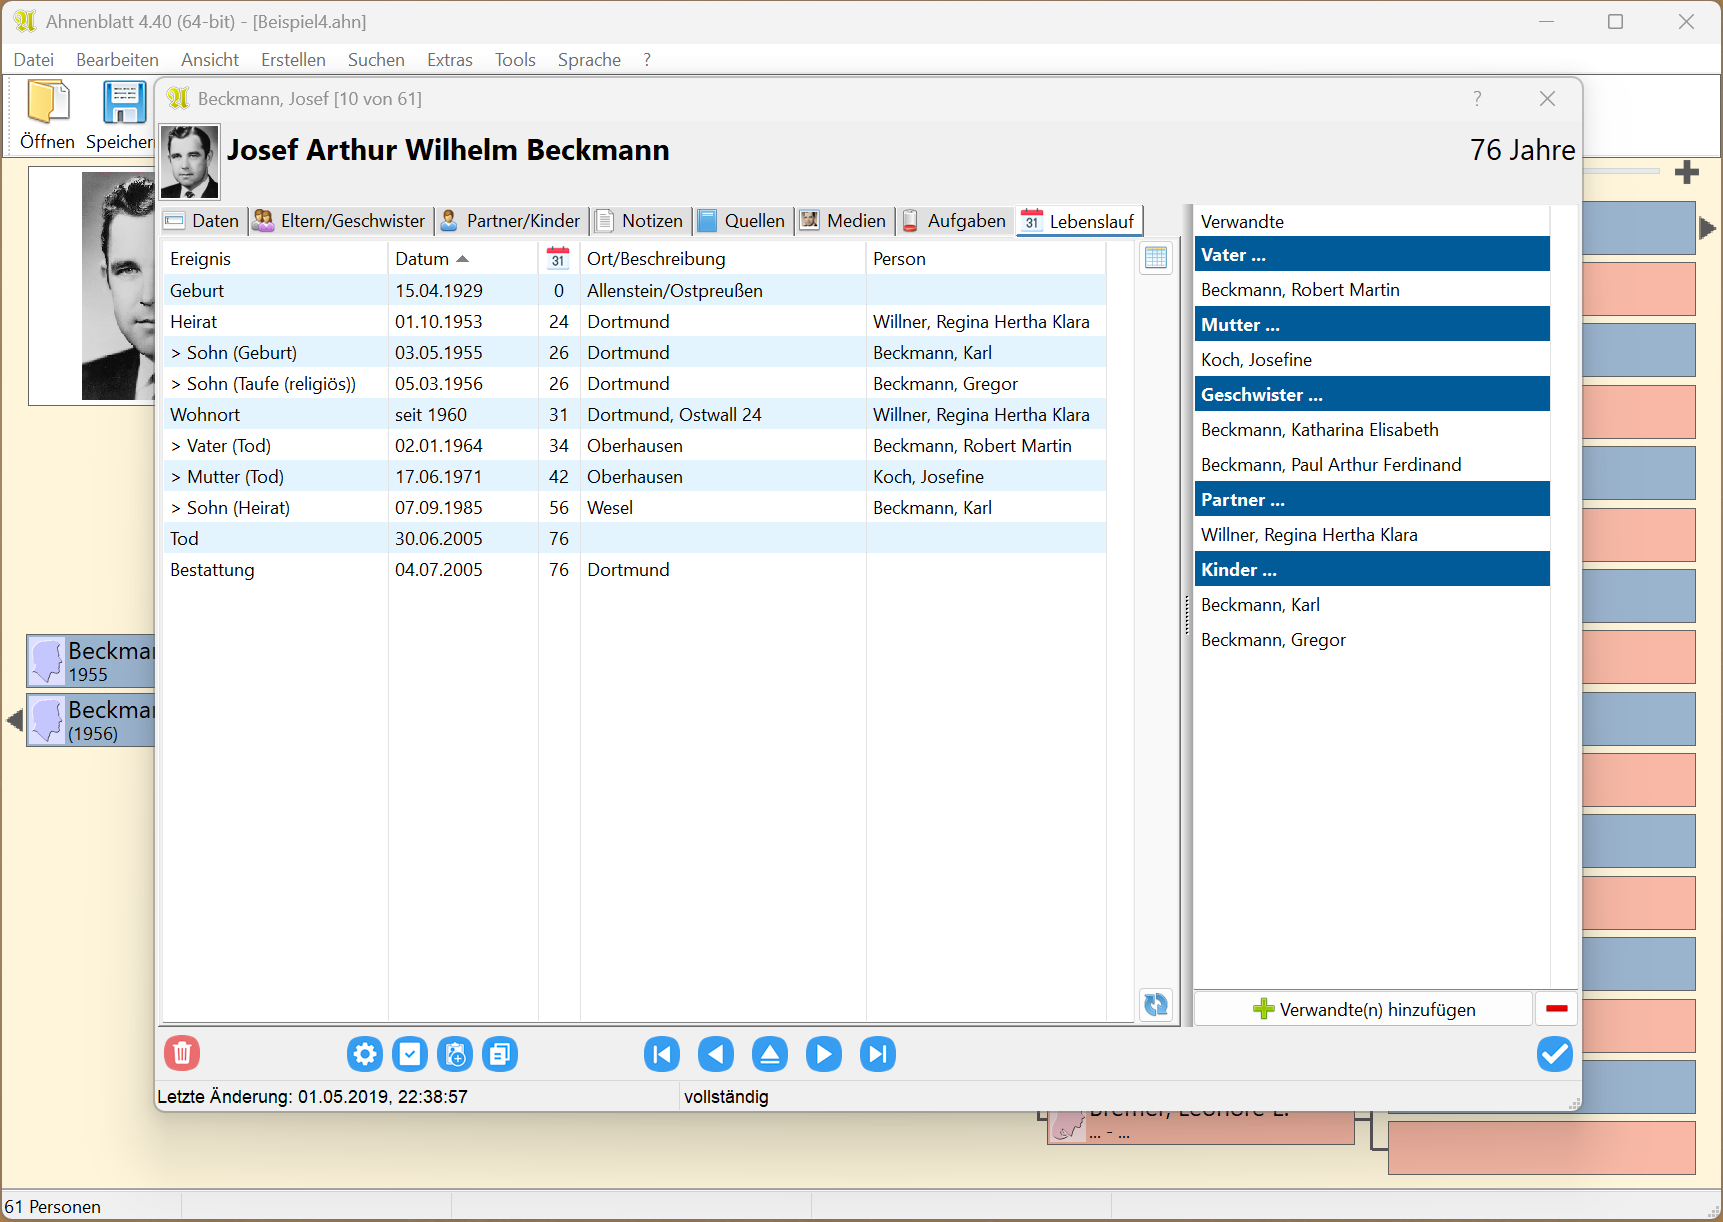Delete the person with the red trash icon
This screenshot has width=1723, height=1222.
pyautogui.click(x=182, y=1053)
